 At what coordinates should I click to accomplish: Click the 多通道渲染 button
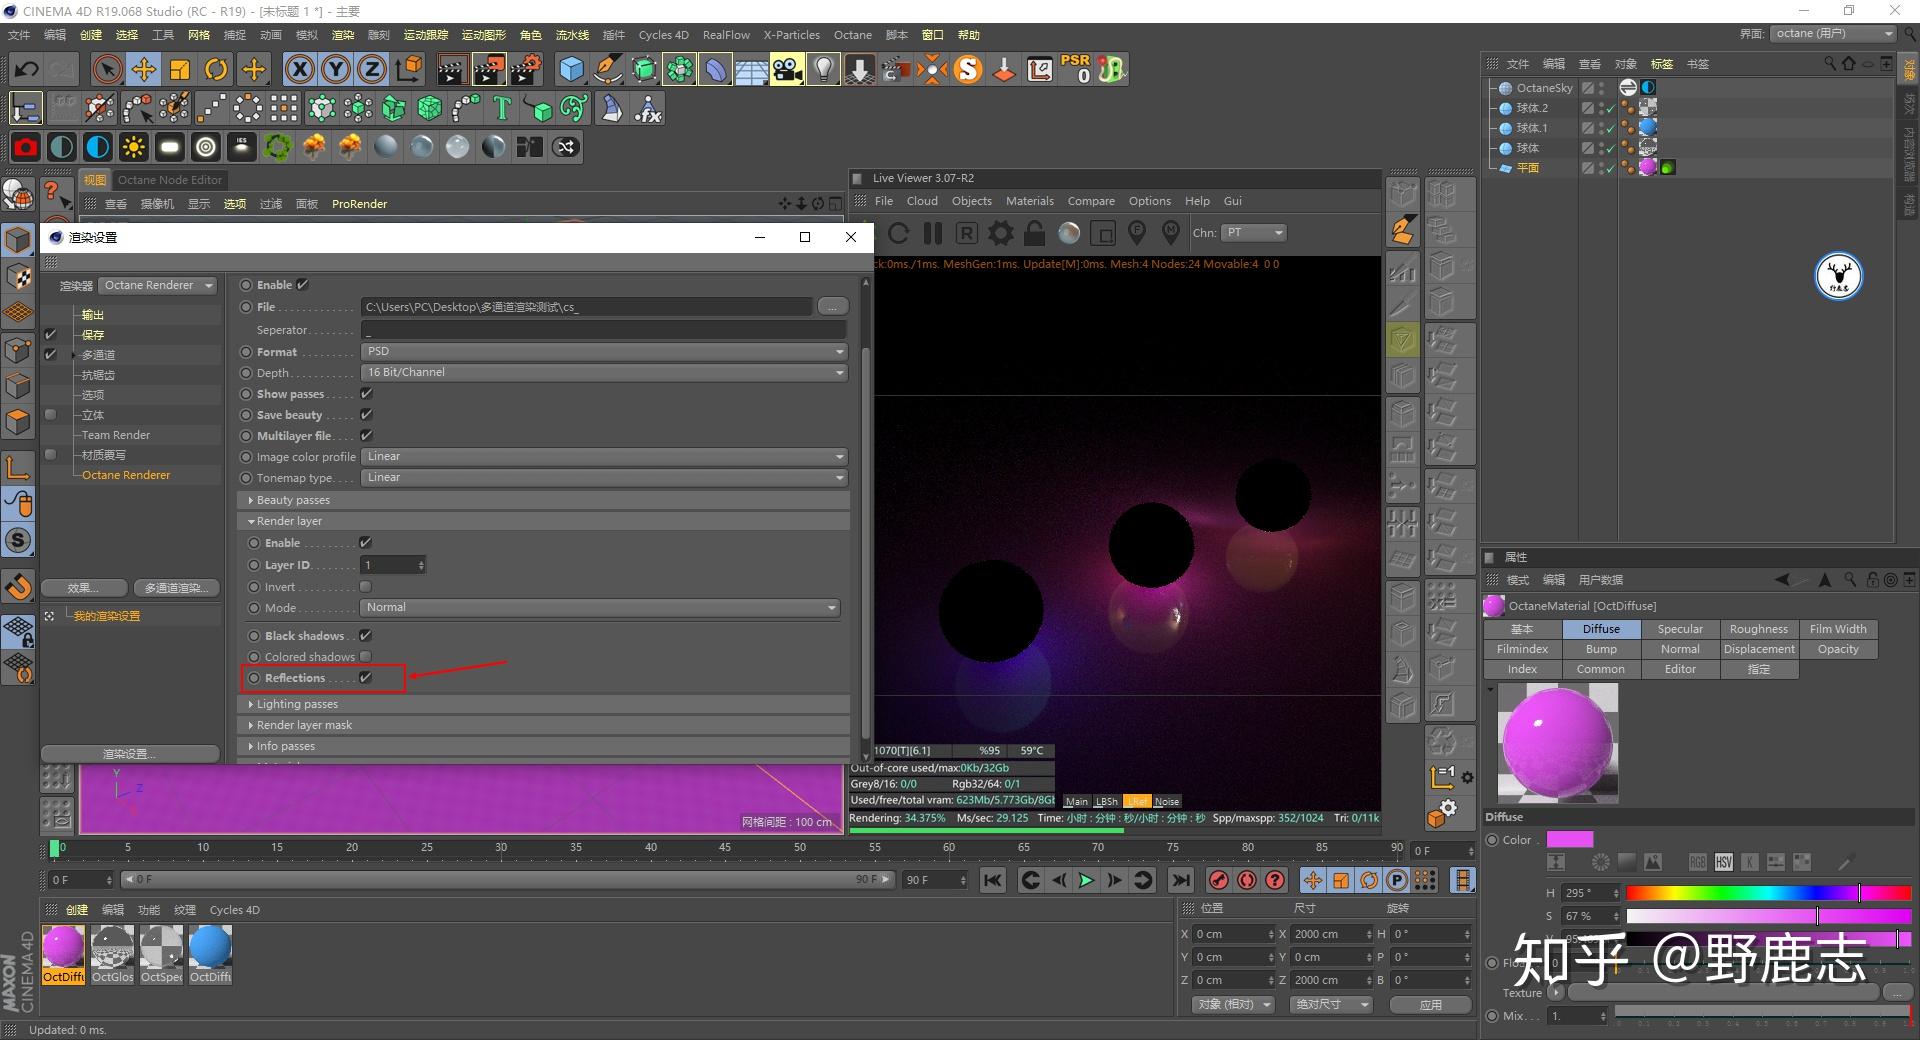tap(175, 588)
